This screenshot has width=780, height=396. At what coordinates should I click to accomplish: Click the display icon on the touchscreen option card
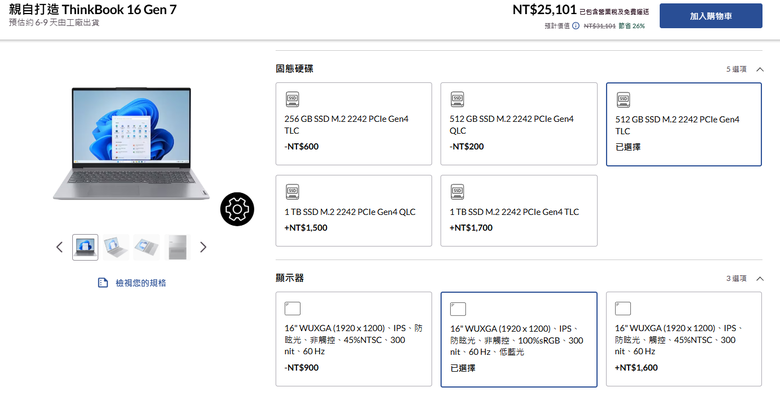(x=623, y=308)
